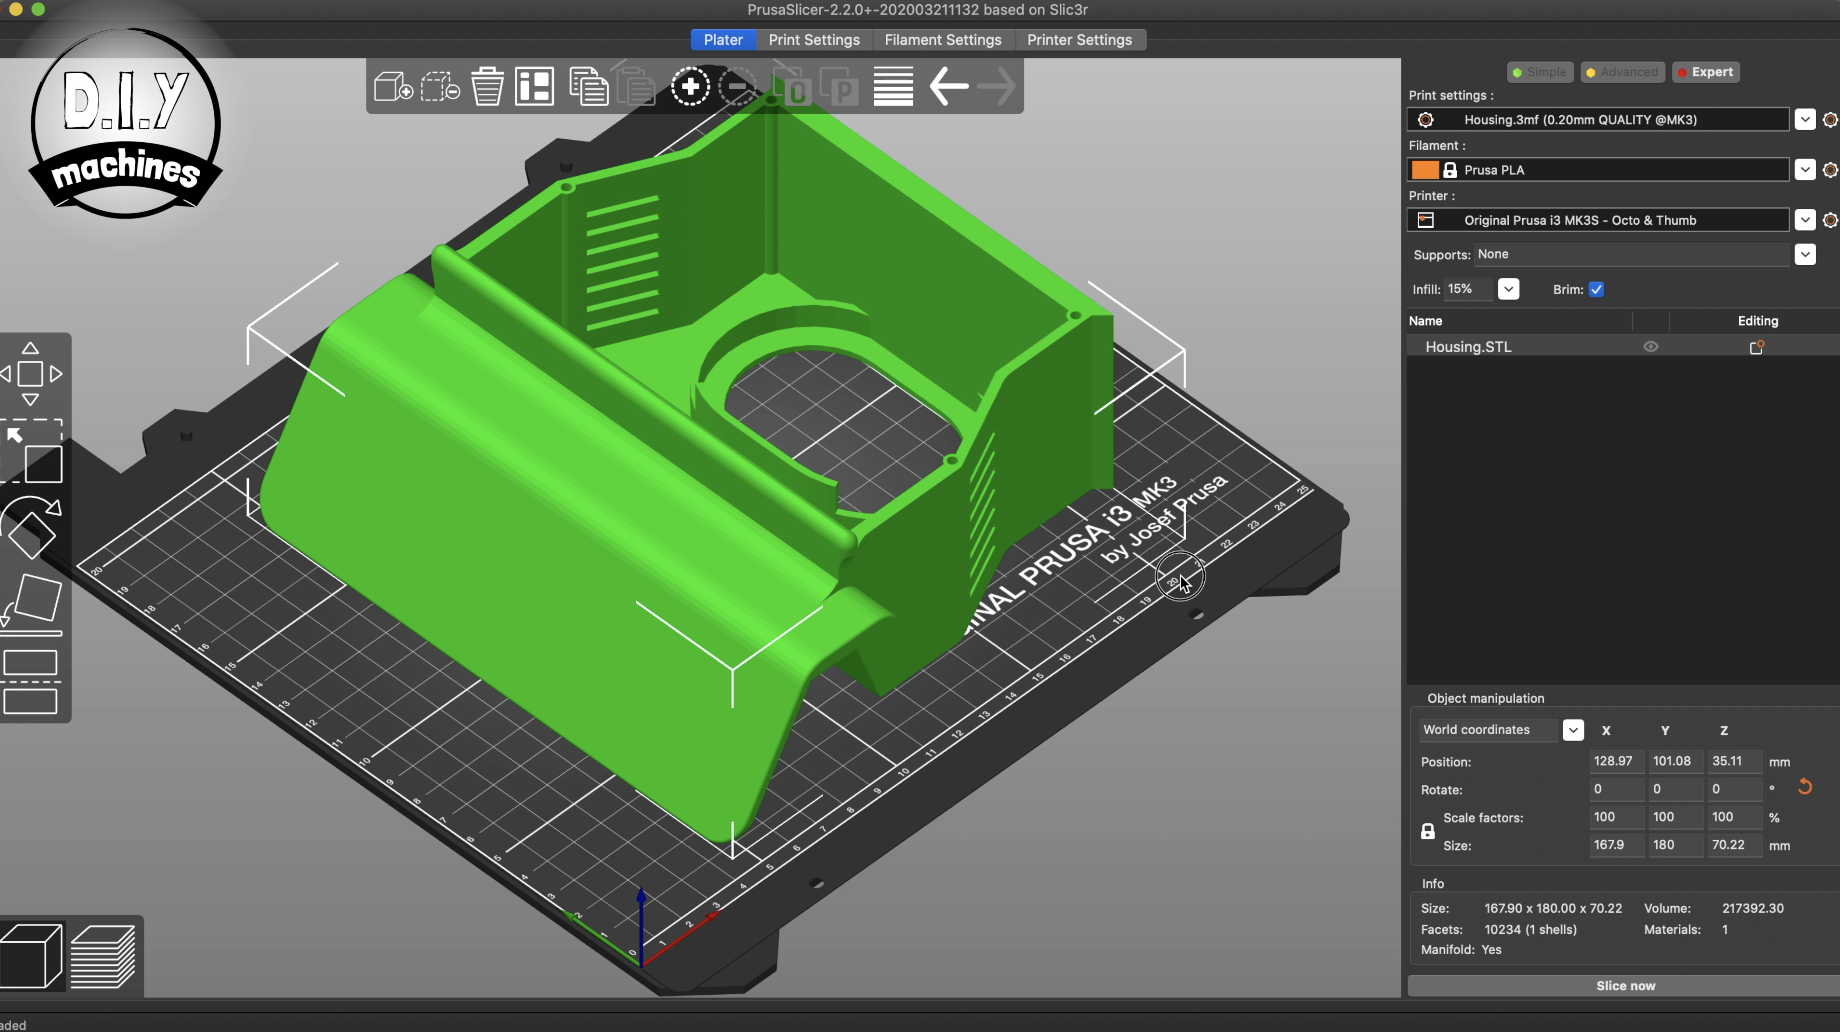This screenshot has width=1840, height=1032.
Task: Click the Size Z field
Action: [1734, 845]
